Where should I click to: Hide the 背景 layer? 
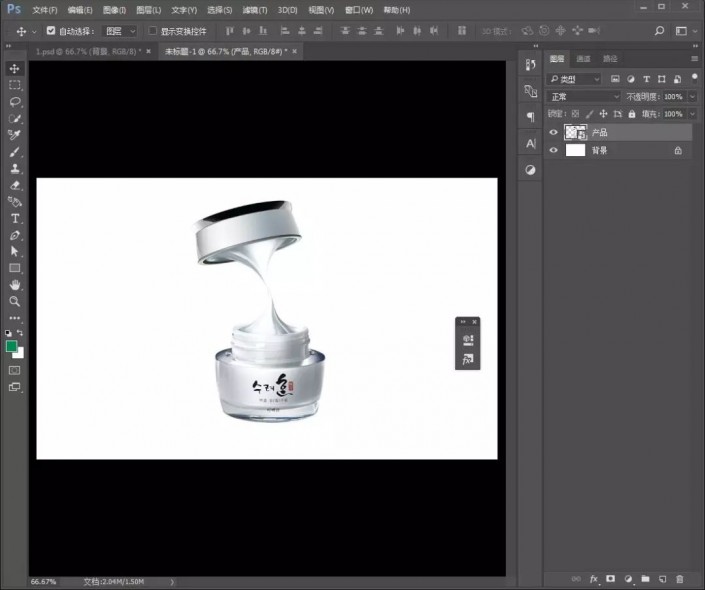tap(553, 150)
